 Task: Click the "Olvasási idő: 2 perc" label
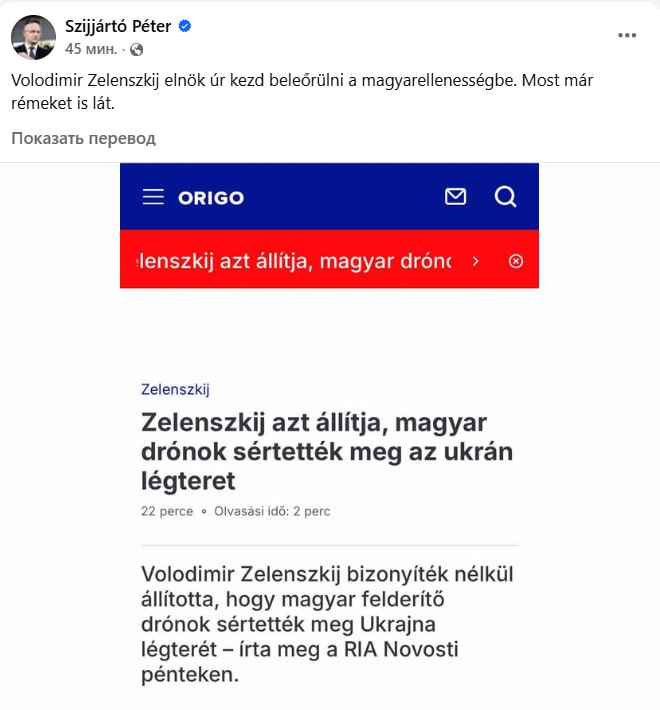[272, 511]
